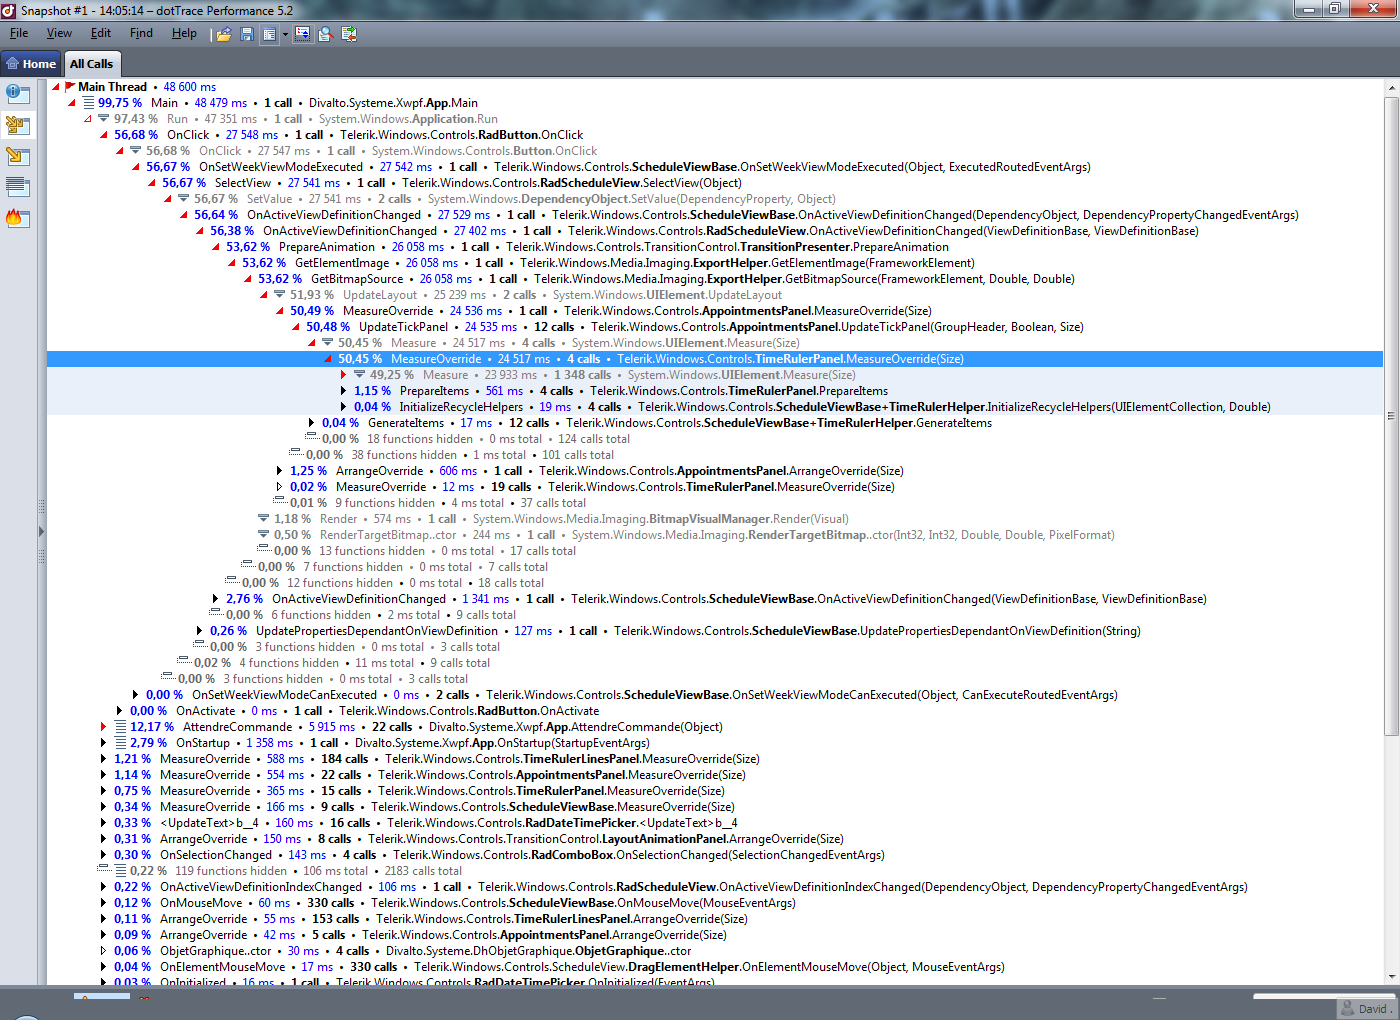
Task: Click the funnel icon on 51,93 % UpdateLayout
Action: (280, 295)
